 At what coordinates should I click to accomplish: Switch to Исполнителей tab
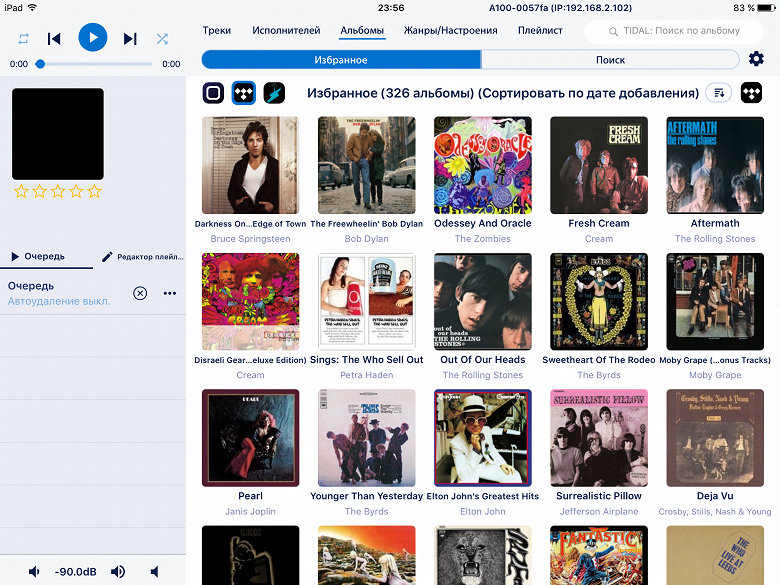(286, 30)
